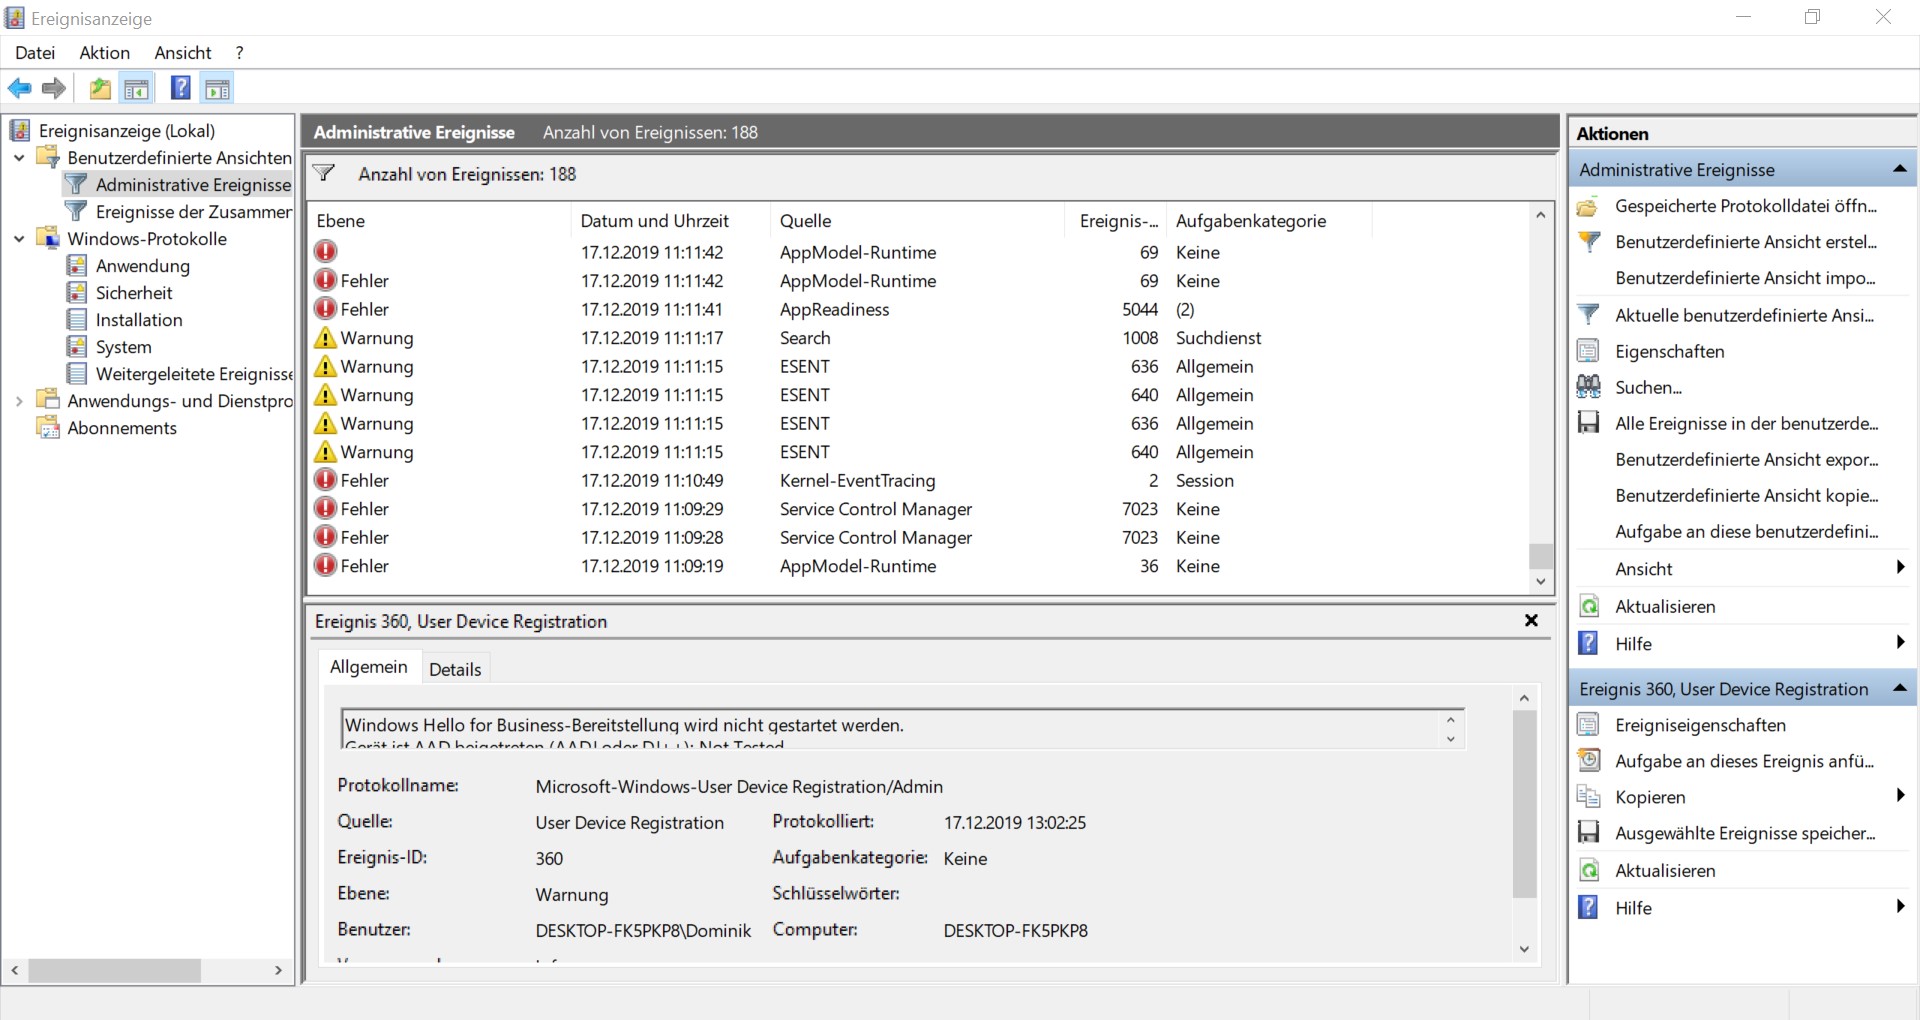Click Gespeicherte Protokolldatei öffnen action
Viewport: 1920px width, 1020px height.
coord(1745,206)
